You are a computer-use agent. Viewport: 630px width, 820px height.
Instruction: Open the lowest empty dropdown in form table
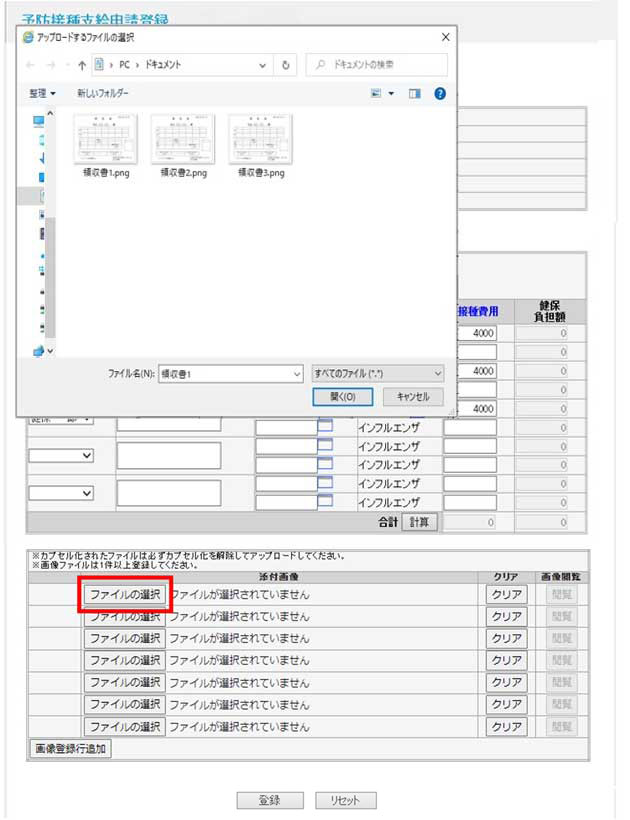61,493
